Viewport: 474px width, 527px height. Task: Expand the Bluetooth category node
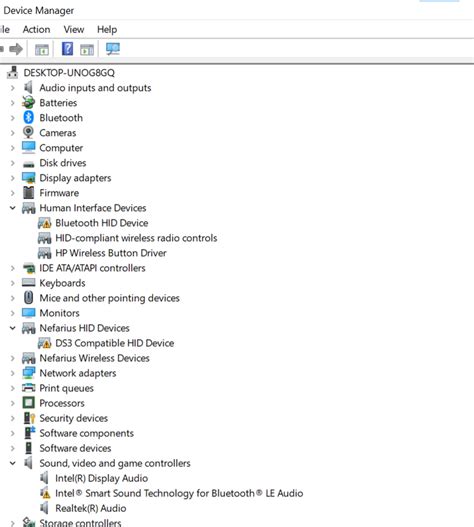click(12, 118)
